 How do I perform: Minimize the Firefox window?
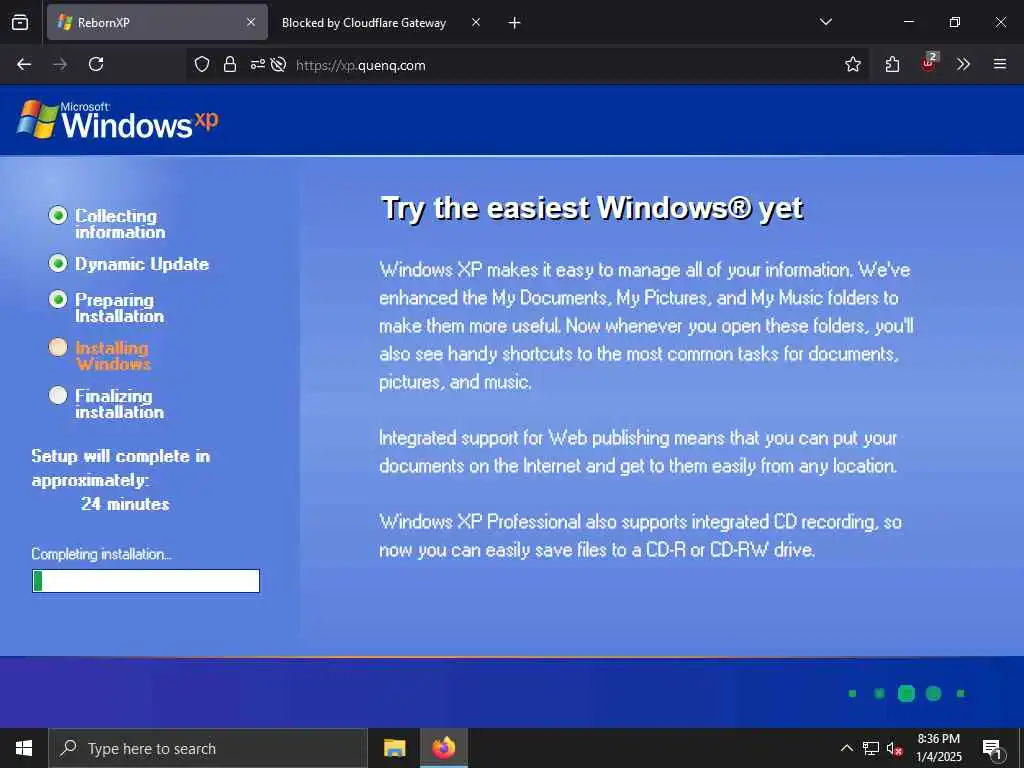coord(908,22)
